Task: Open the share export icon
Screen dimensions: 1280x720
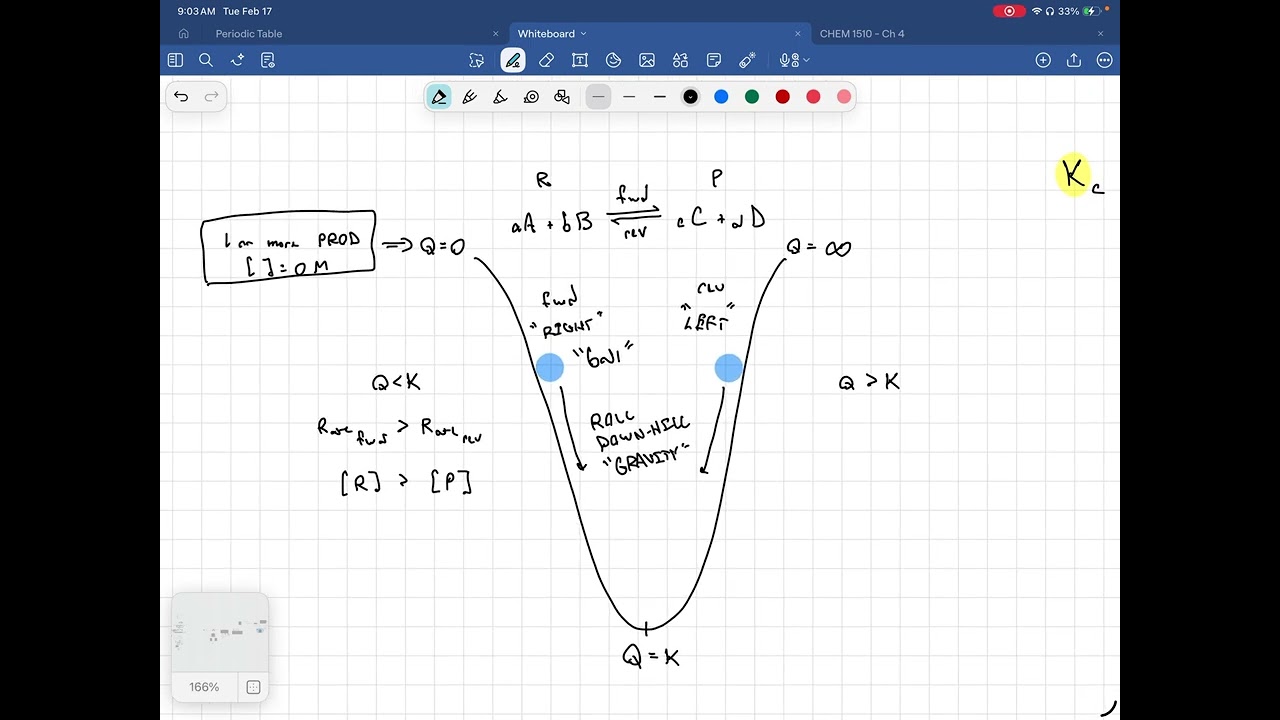Action: tap(1074, 60)
